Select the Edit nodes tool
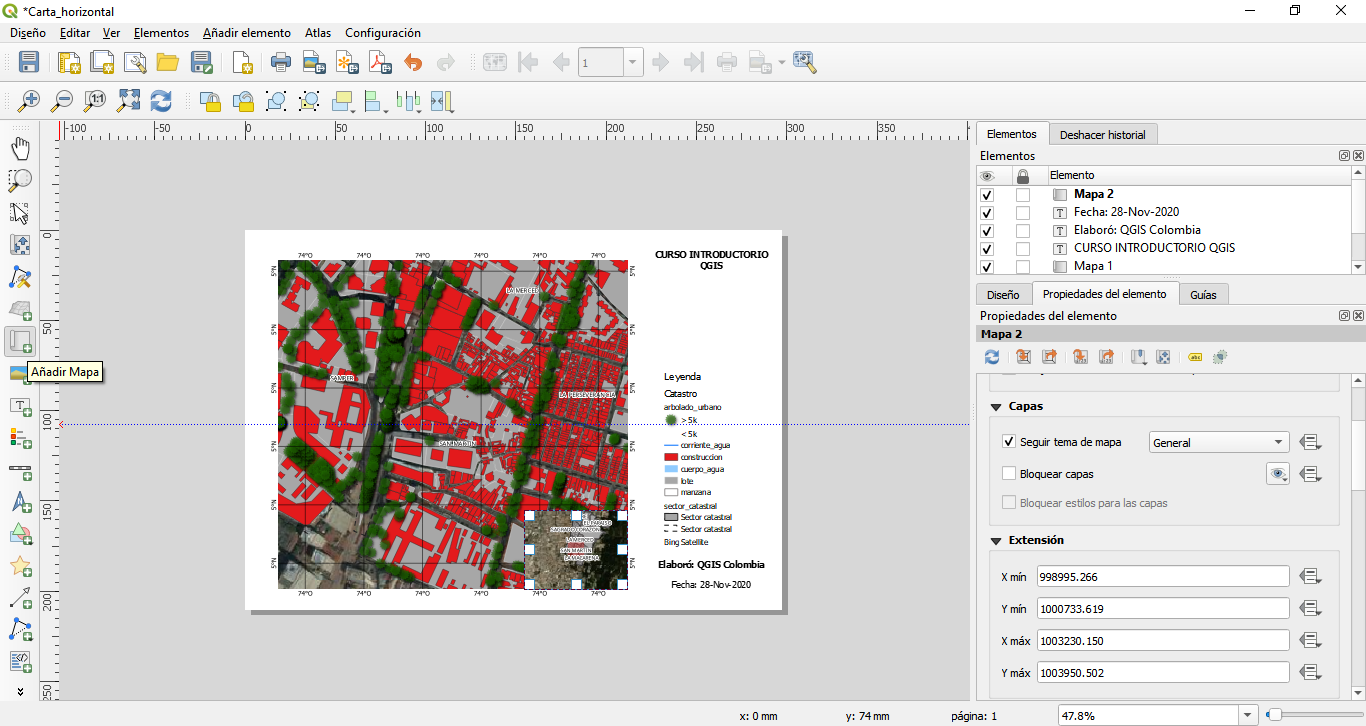Image resolution: width=1366 pixels, height=726 pixels. (20, 277)
